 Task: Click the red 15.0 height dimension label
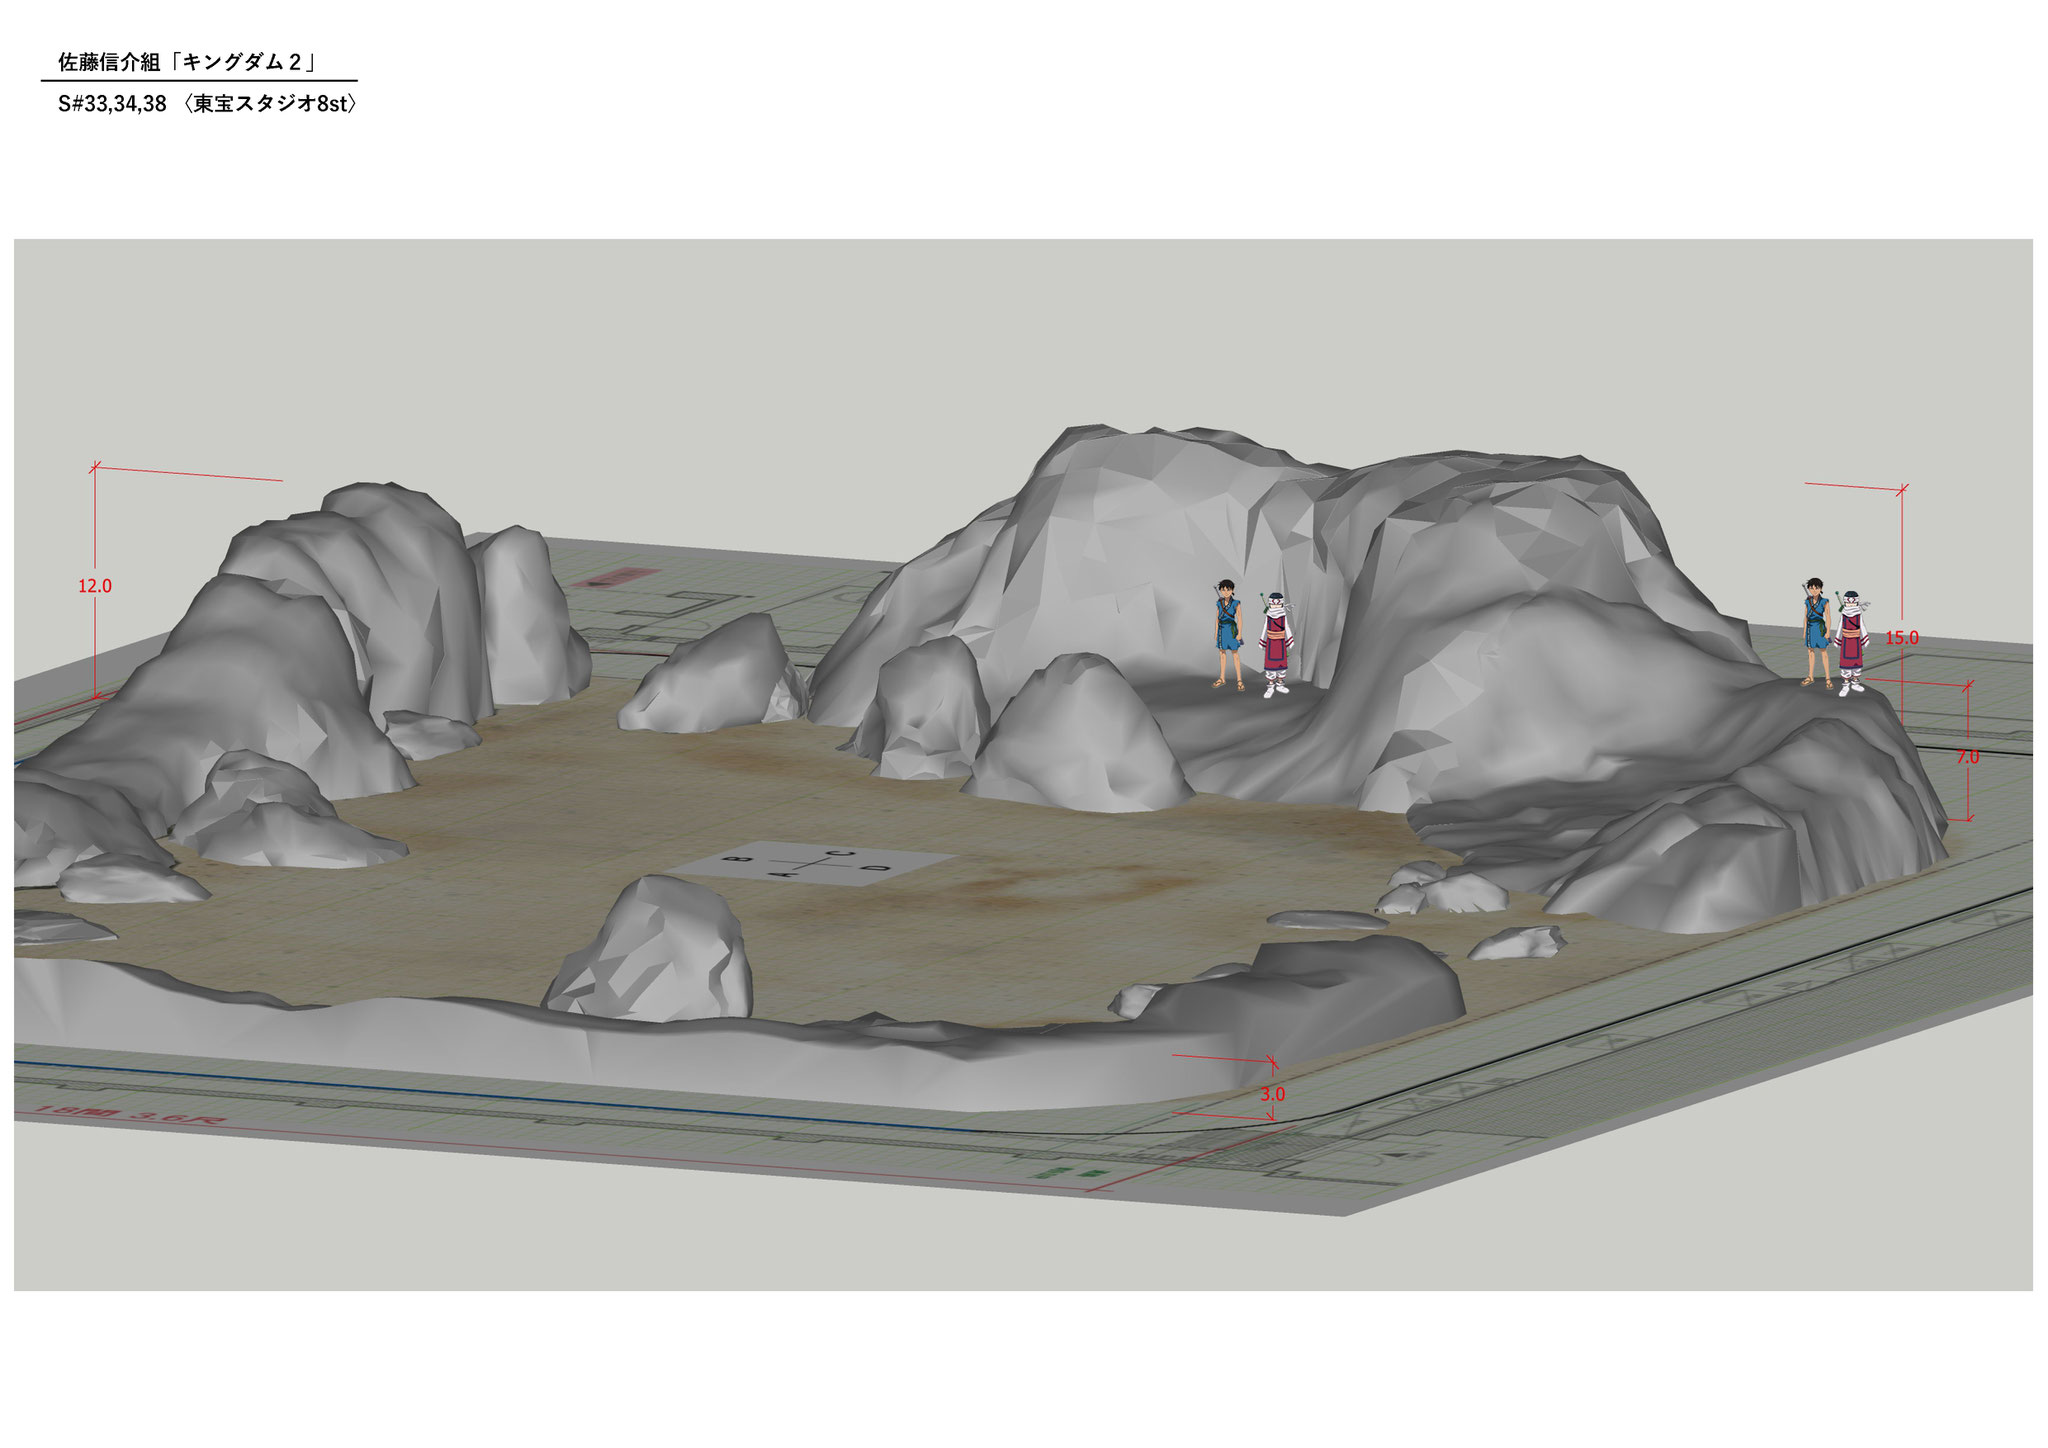(1901, 637)
